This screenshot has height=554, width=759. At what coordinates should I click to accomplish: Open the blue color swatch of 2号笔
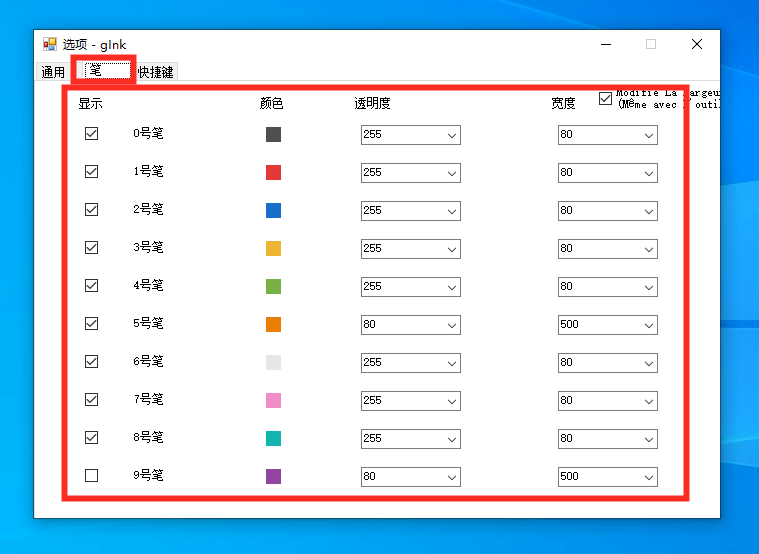(x=273, y=211)
